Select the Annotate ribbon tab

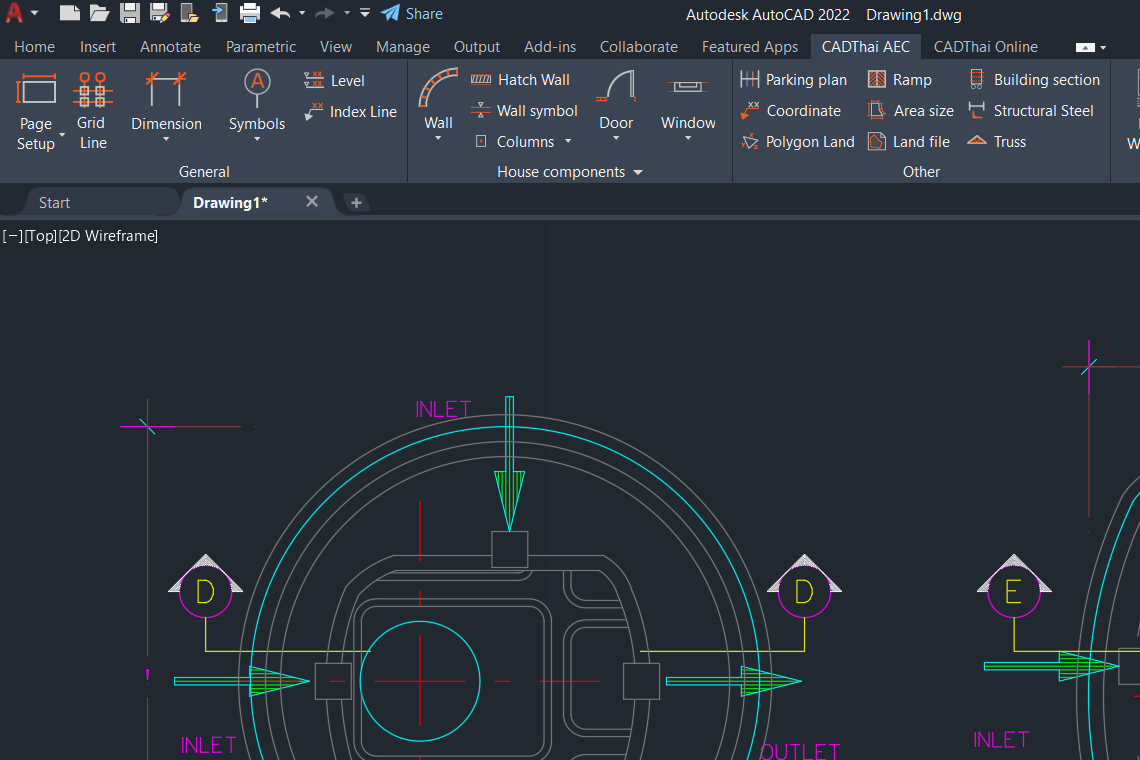click(170, 47)
